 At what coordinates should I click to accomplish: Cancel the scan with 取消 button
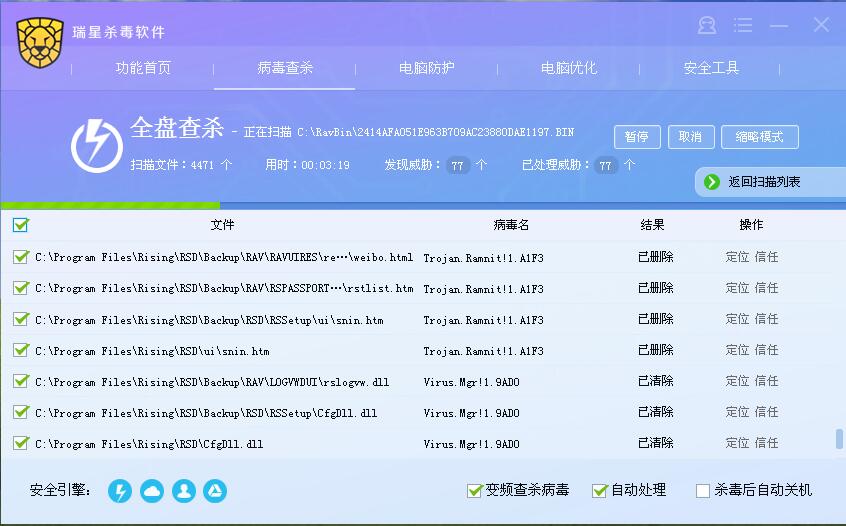click(x=691, y=137)
